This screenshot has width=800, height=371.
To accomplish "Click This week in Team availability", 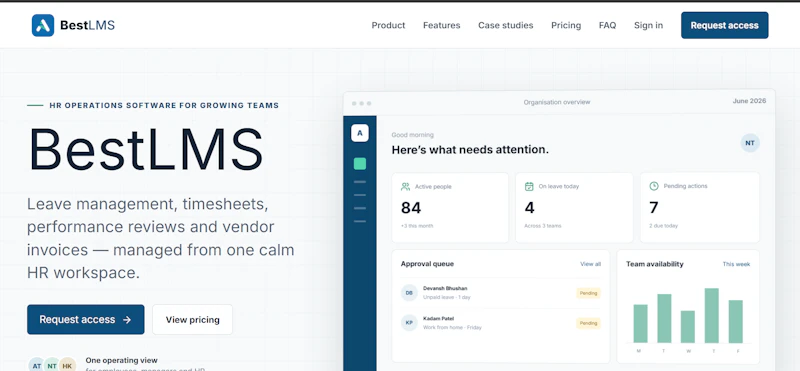I will click(x=736, y=264).
